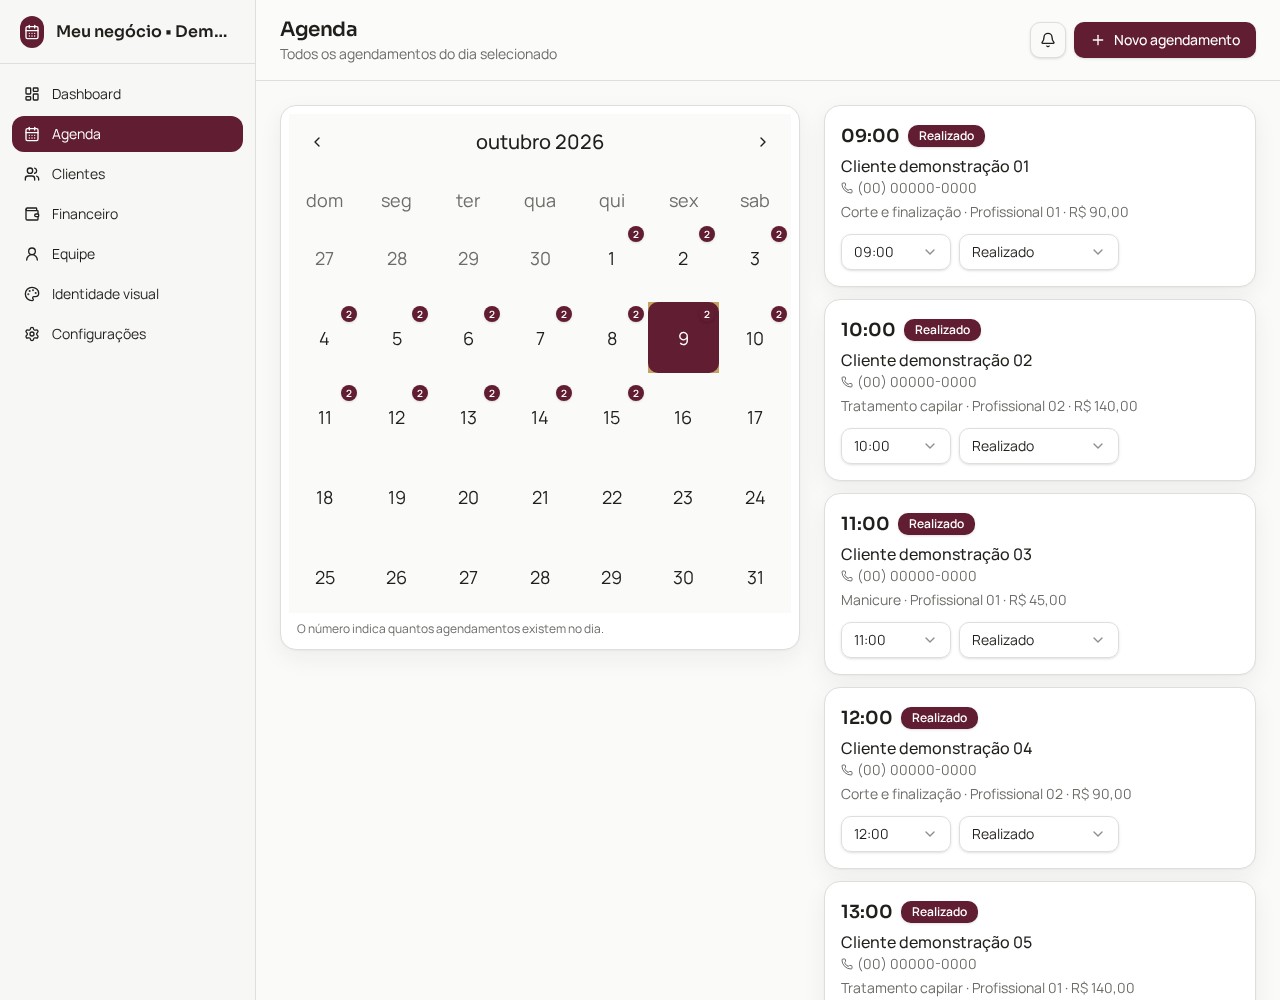Select October 16 in the calendar
Viewport: 1280px width, 1000px height.
coord(683,418)
